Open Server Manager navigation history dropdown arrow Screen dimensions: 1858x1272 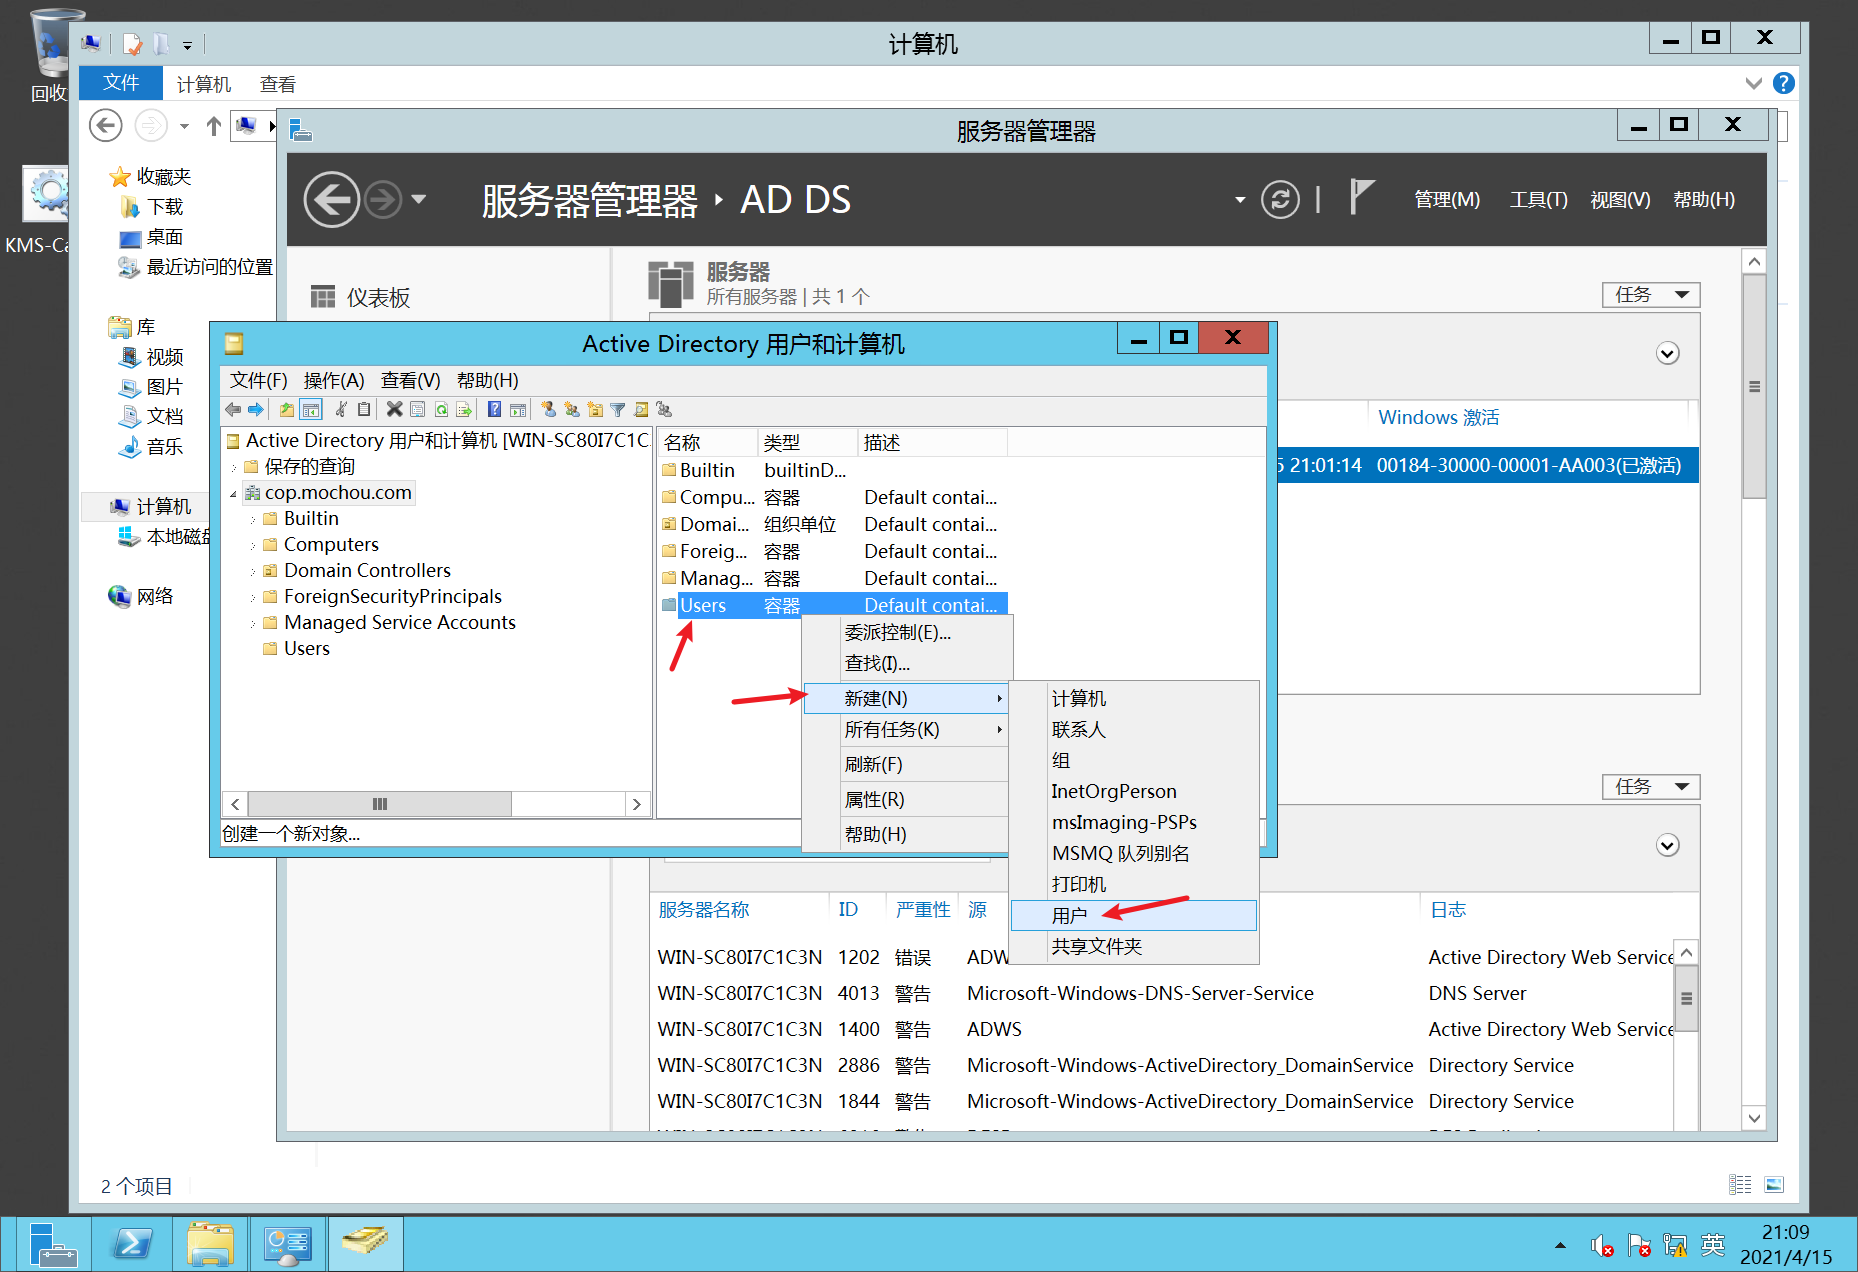(419, 200)
